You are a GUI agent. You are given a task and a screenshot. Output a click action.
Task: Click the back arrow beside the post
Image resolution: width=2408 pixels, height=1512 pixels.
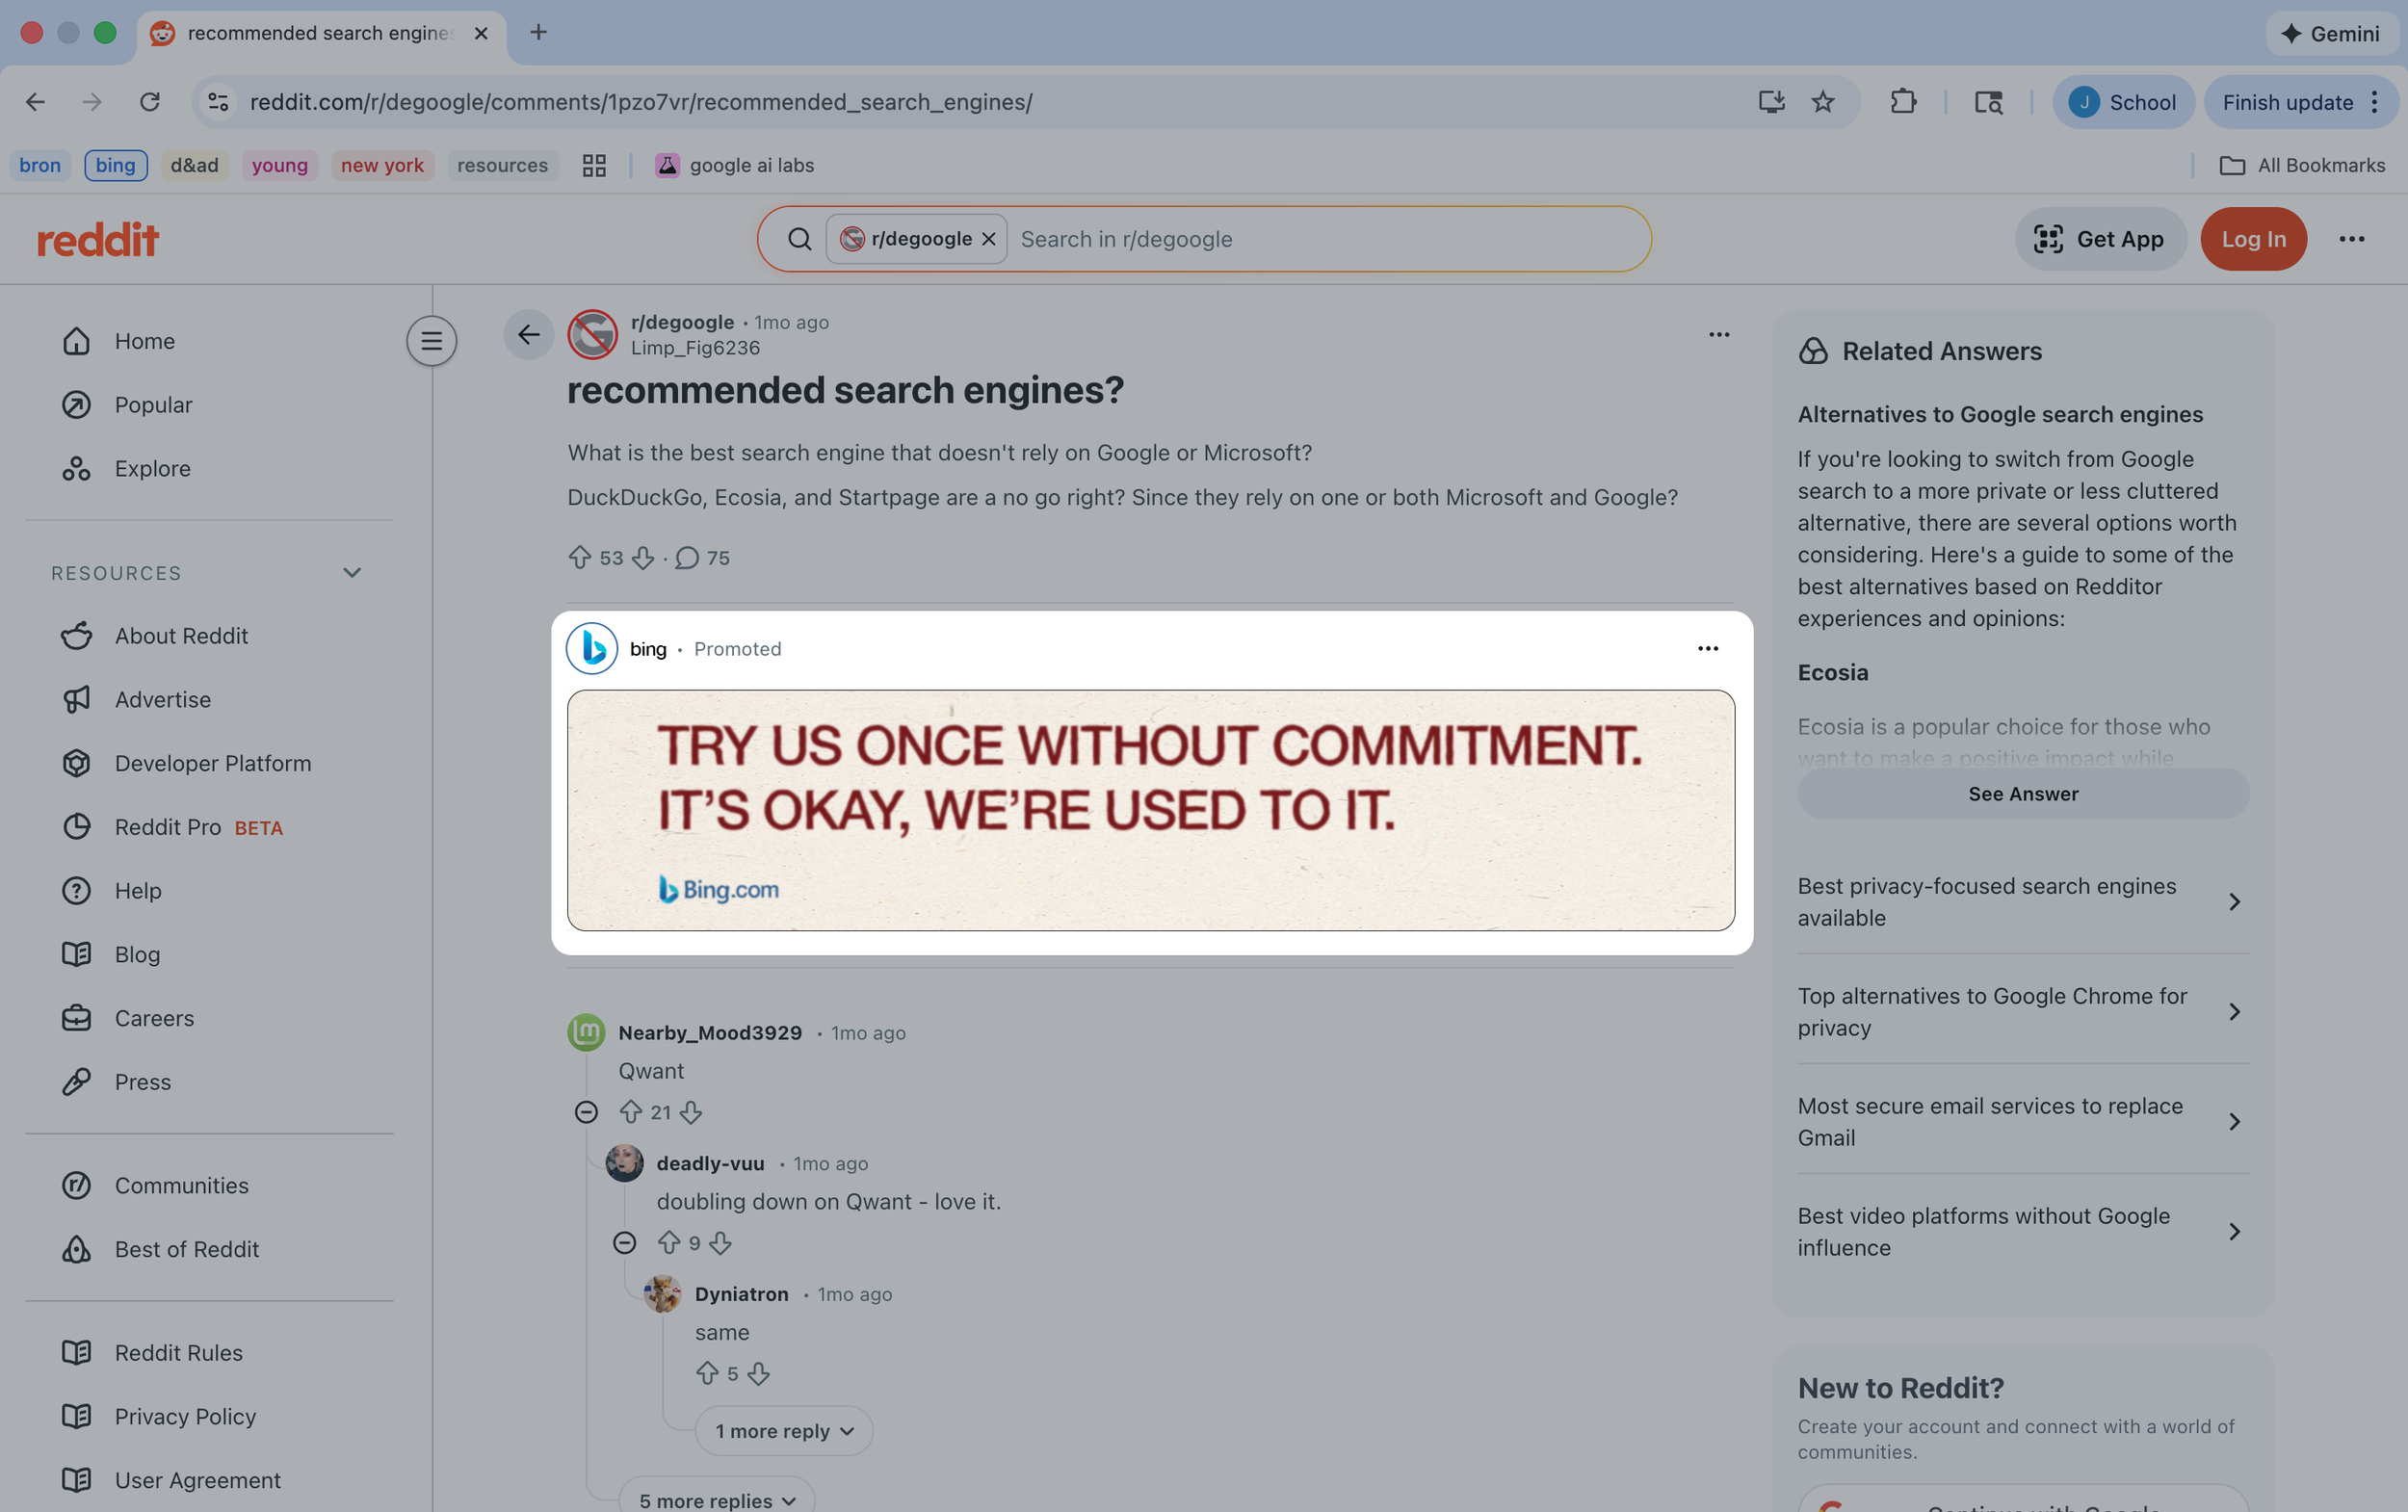(528, 335)
